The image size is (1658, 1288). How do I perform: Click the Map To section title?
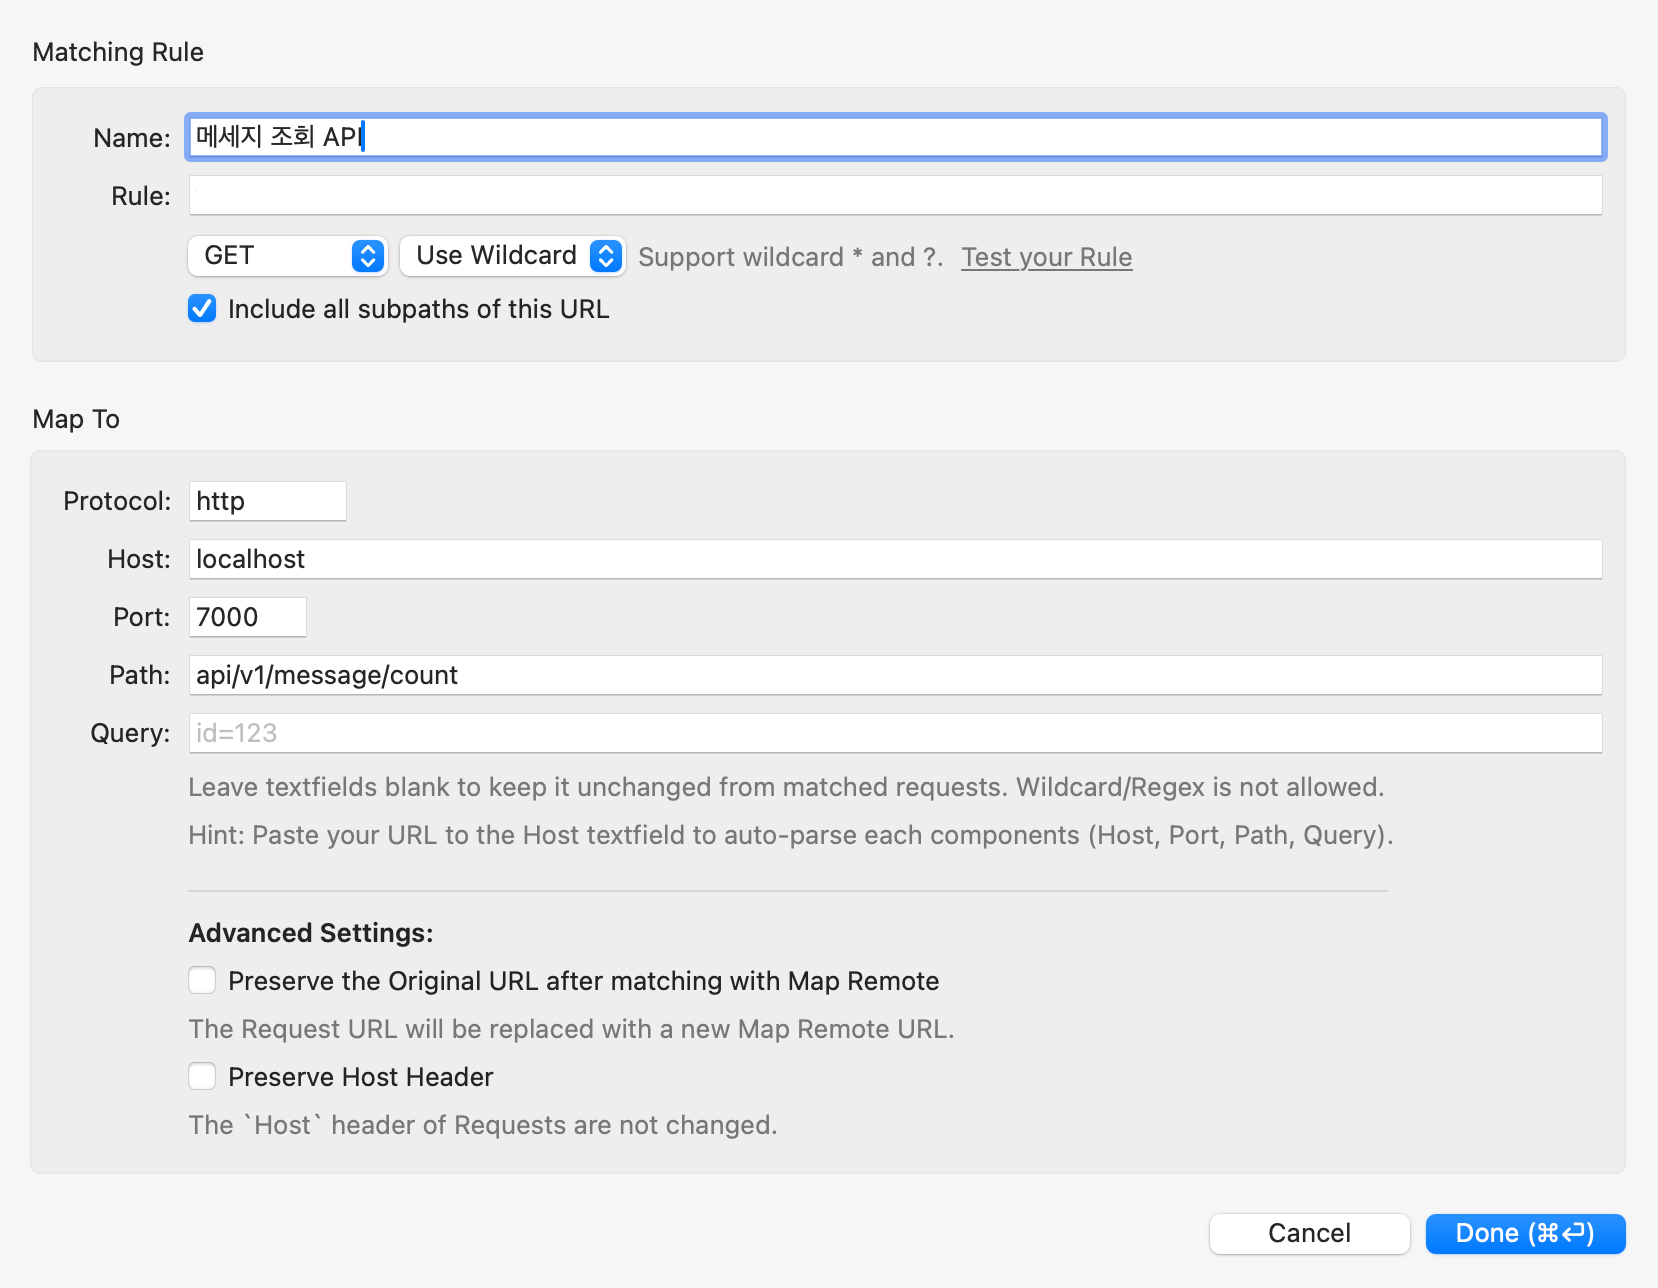76,419
